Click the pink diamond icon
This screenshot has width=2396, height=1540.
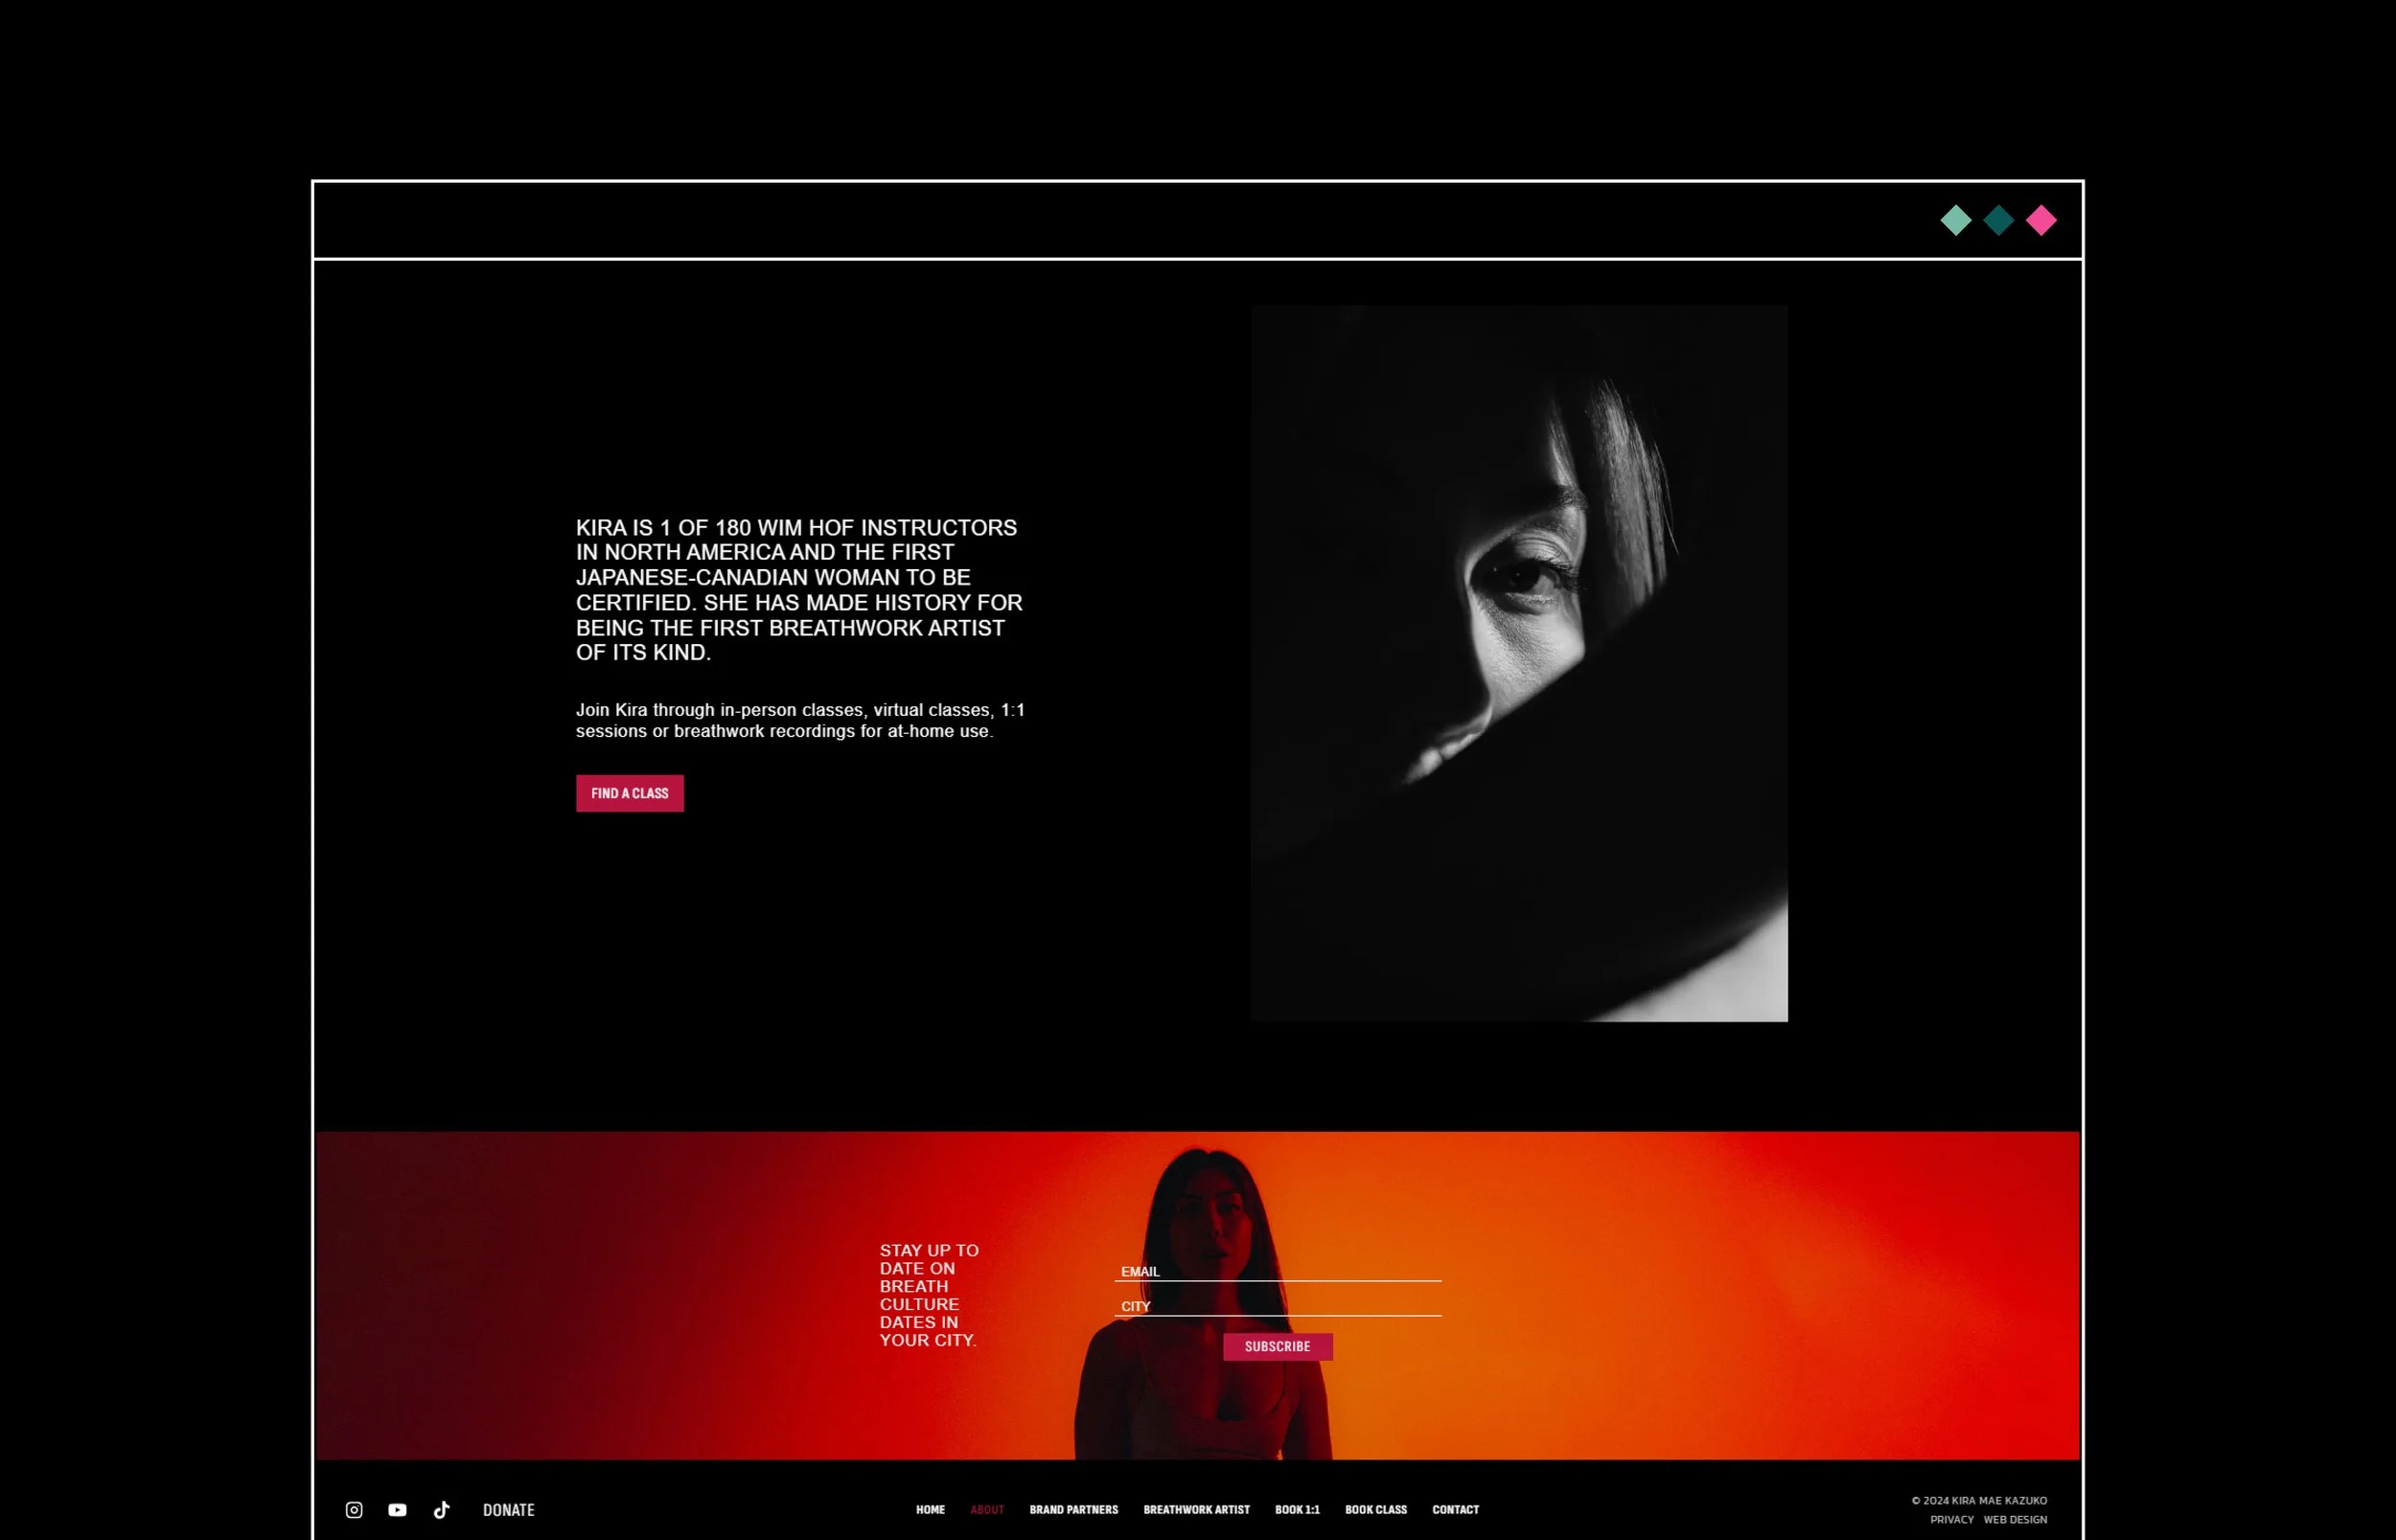(2041, 220)
